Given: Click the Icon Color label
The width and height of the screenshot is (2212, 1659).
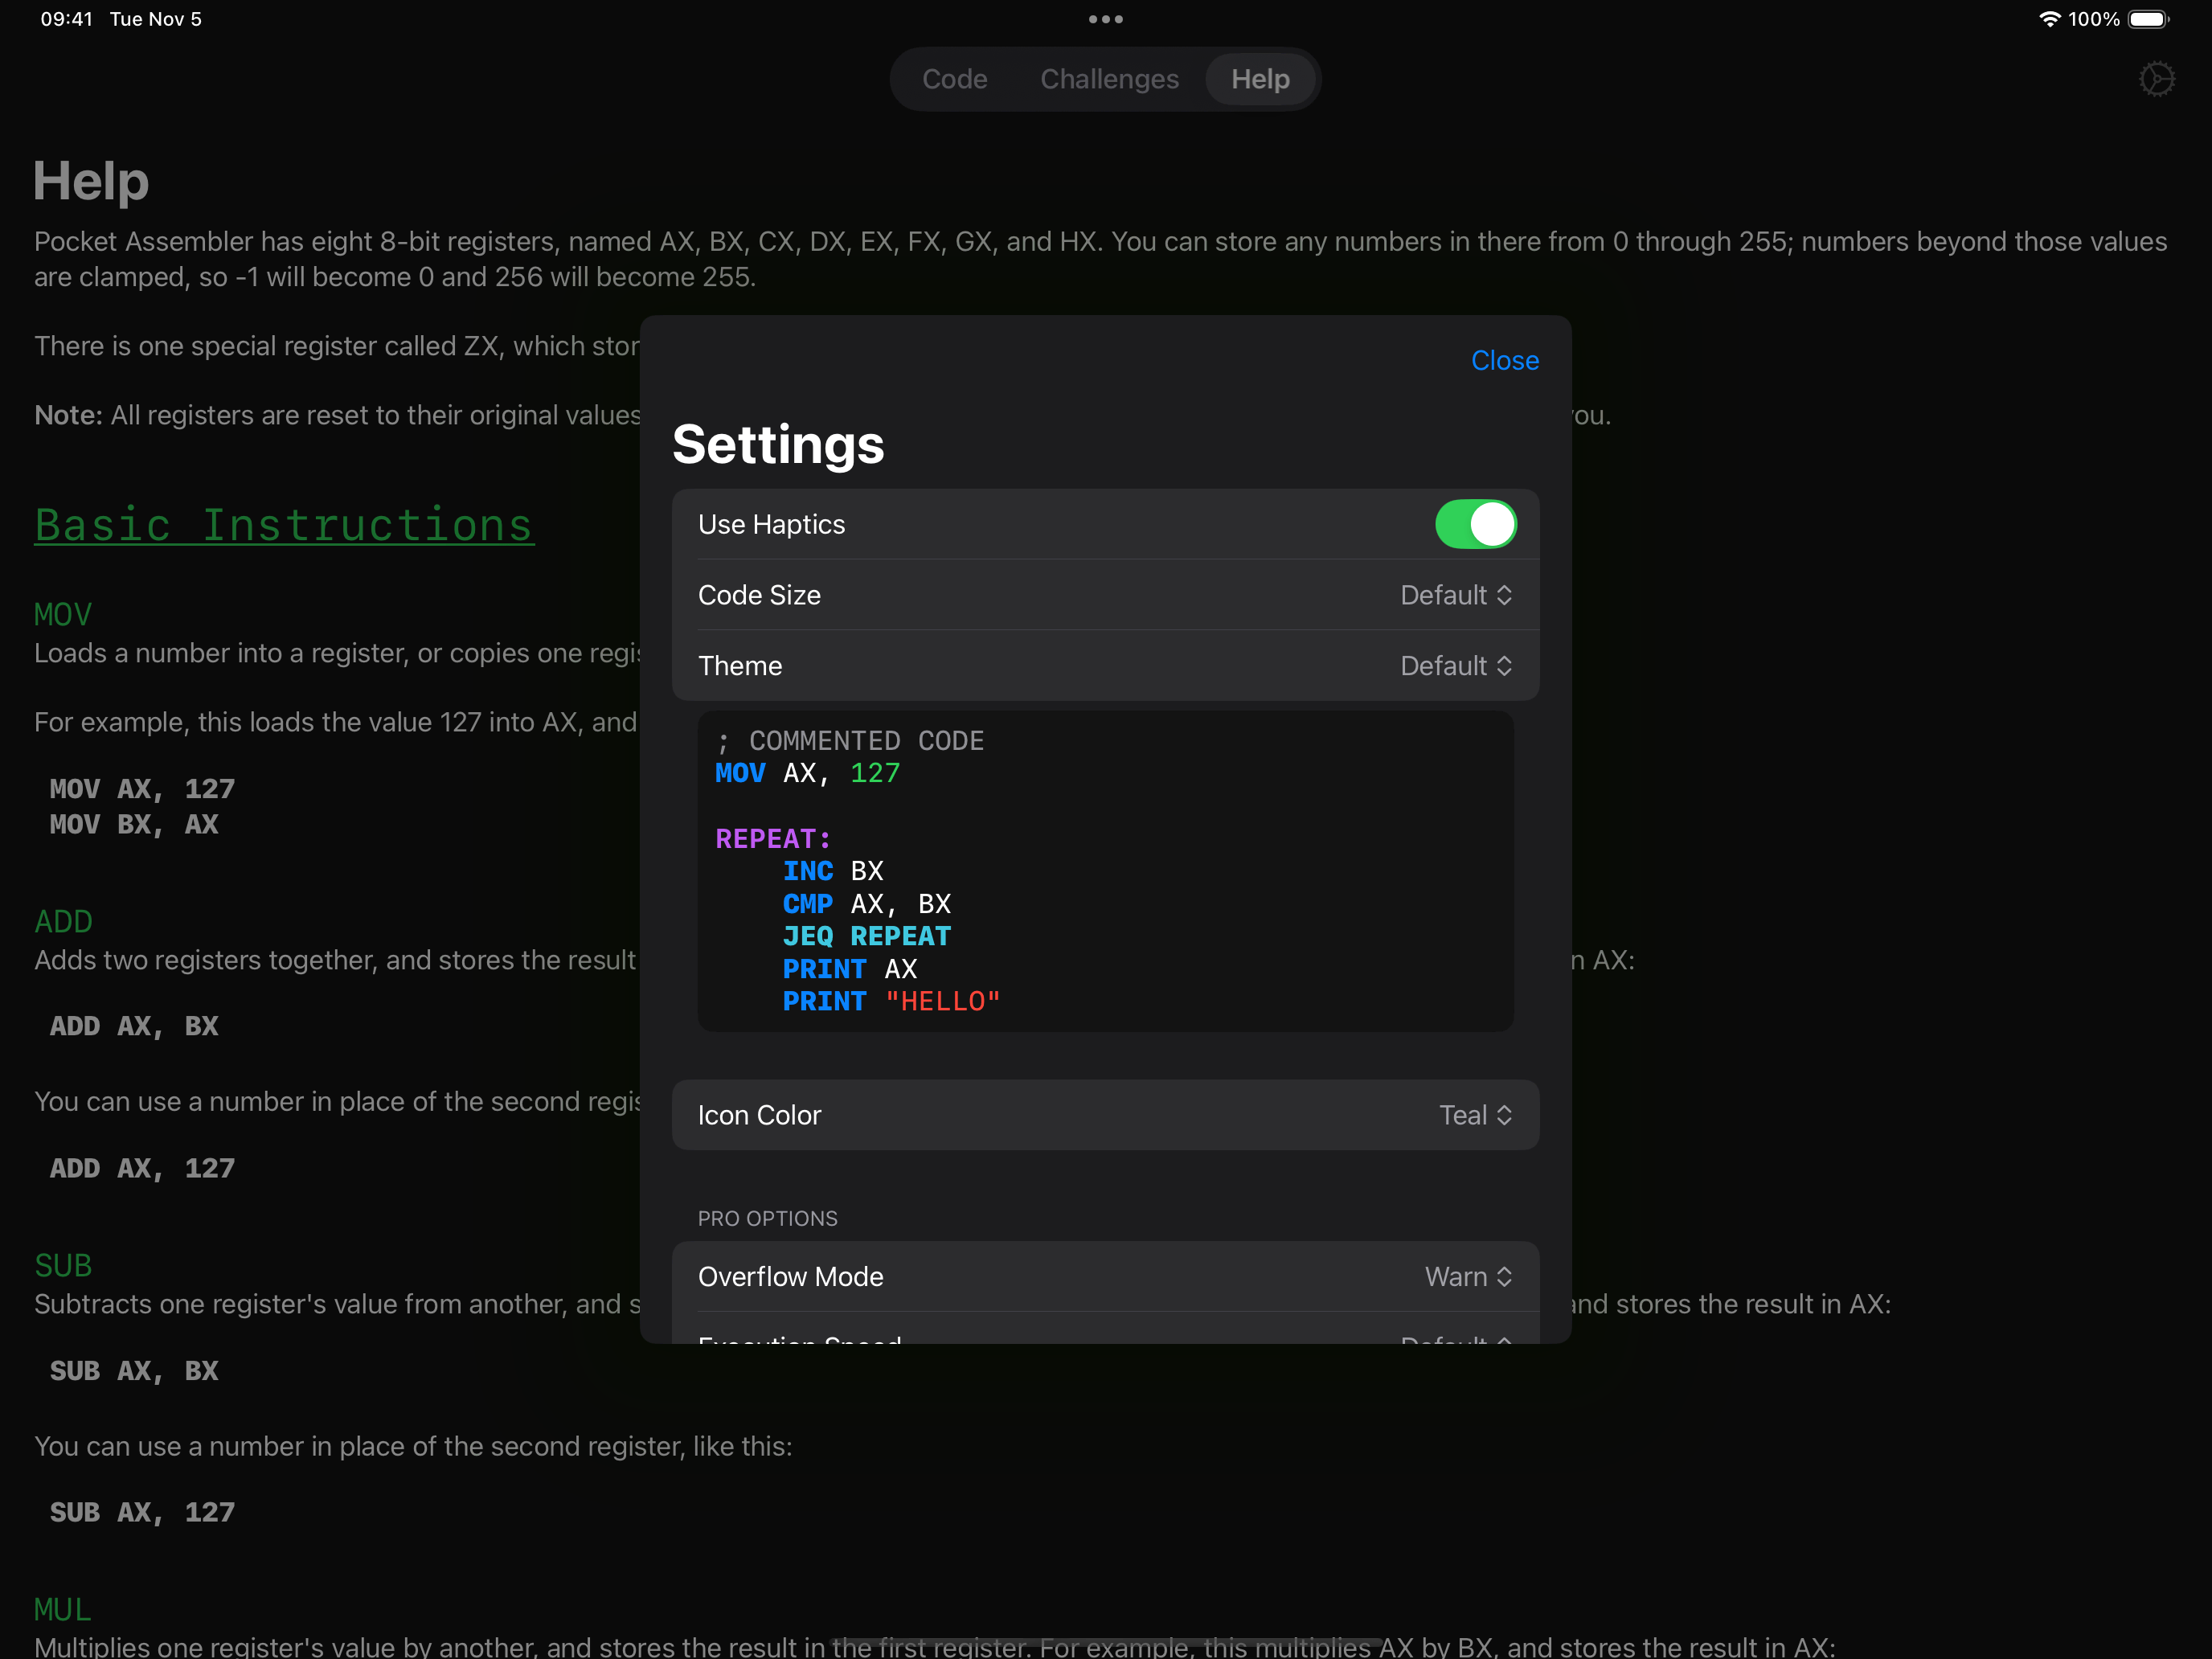Looking at the screenshot, I should pyautogui.click(x=759, y=1115).
